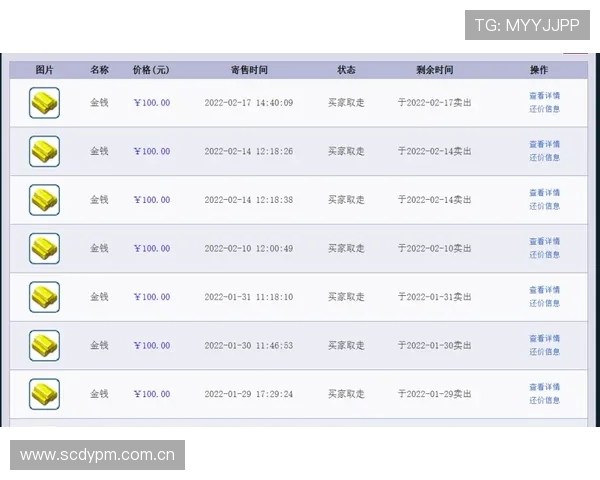
Task: Open 还价信息 for the 2022-01-29 17:29:24 listing
Action: point(545,401)
